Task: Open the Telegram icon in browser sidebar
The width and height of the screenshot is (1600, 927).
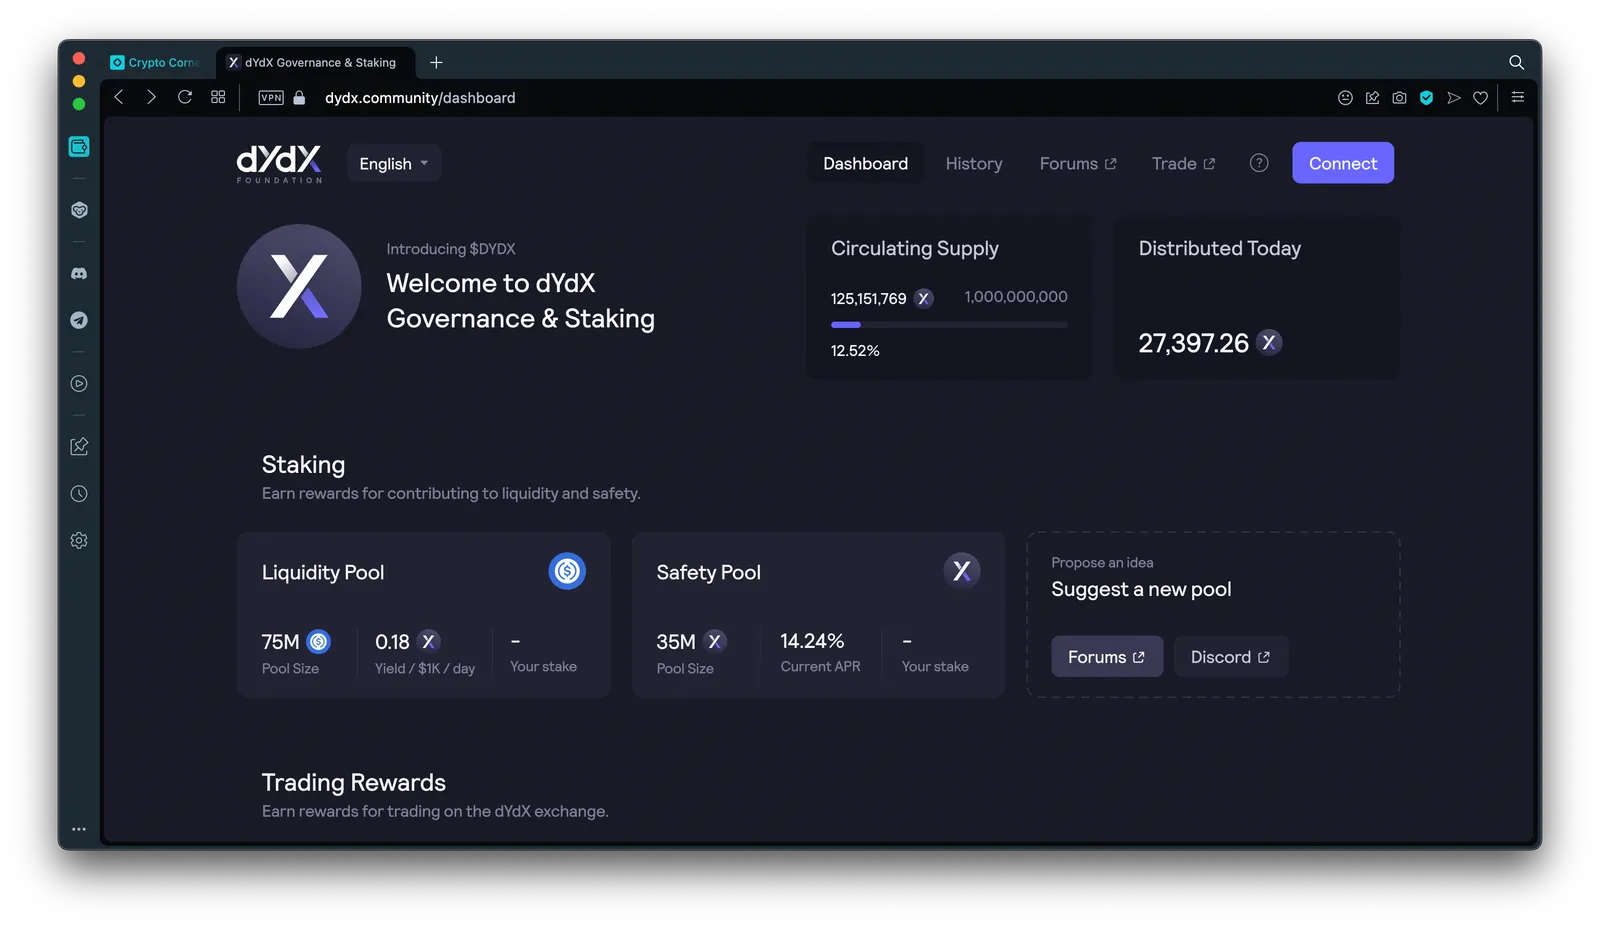Action: tap(79, 320)
